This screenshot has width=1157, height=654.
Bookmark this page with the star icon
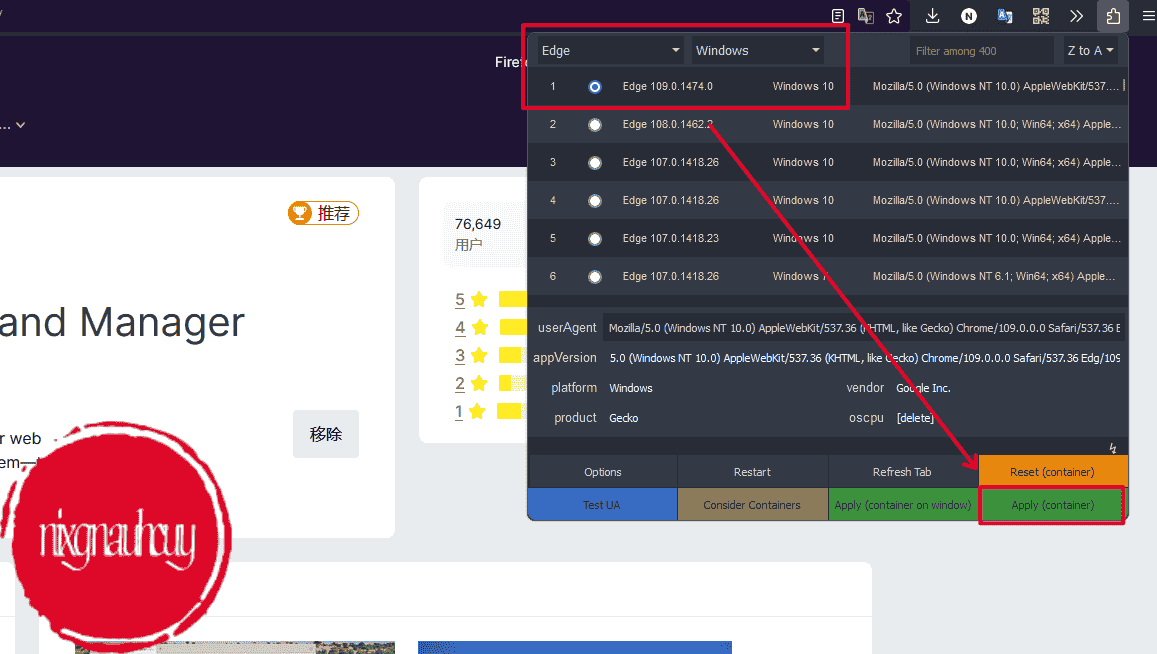pyautogui.click(x=894, y=16)
